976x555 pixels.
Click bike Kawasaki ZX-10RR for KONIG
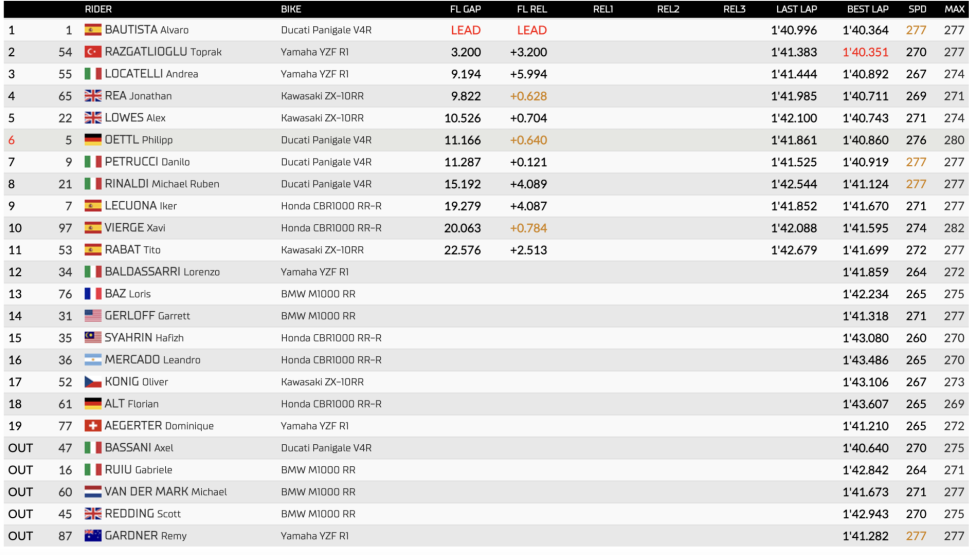click(x=322, y=382)
